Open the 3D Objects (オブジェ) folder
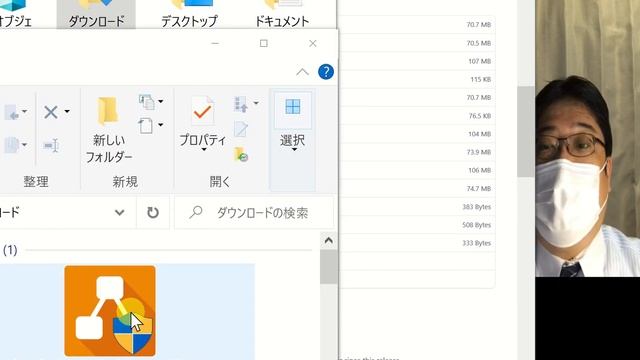Screen dimensions: 640x360 [16, 14]
